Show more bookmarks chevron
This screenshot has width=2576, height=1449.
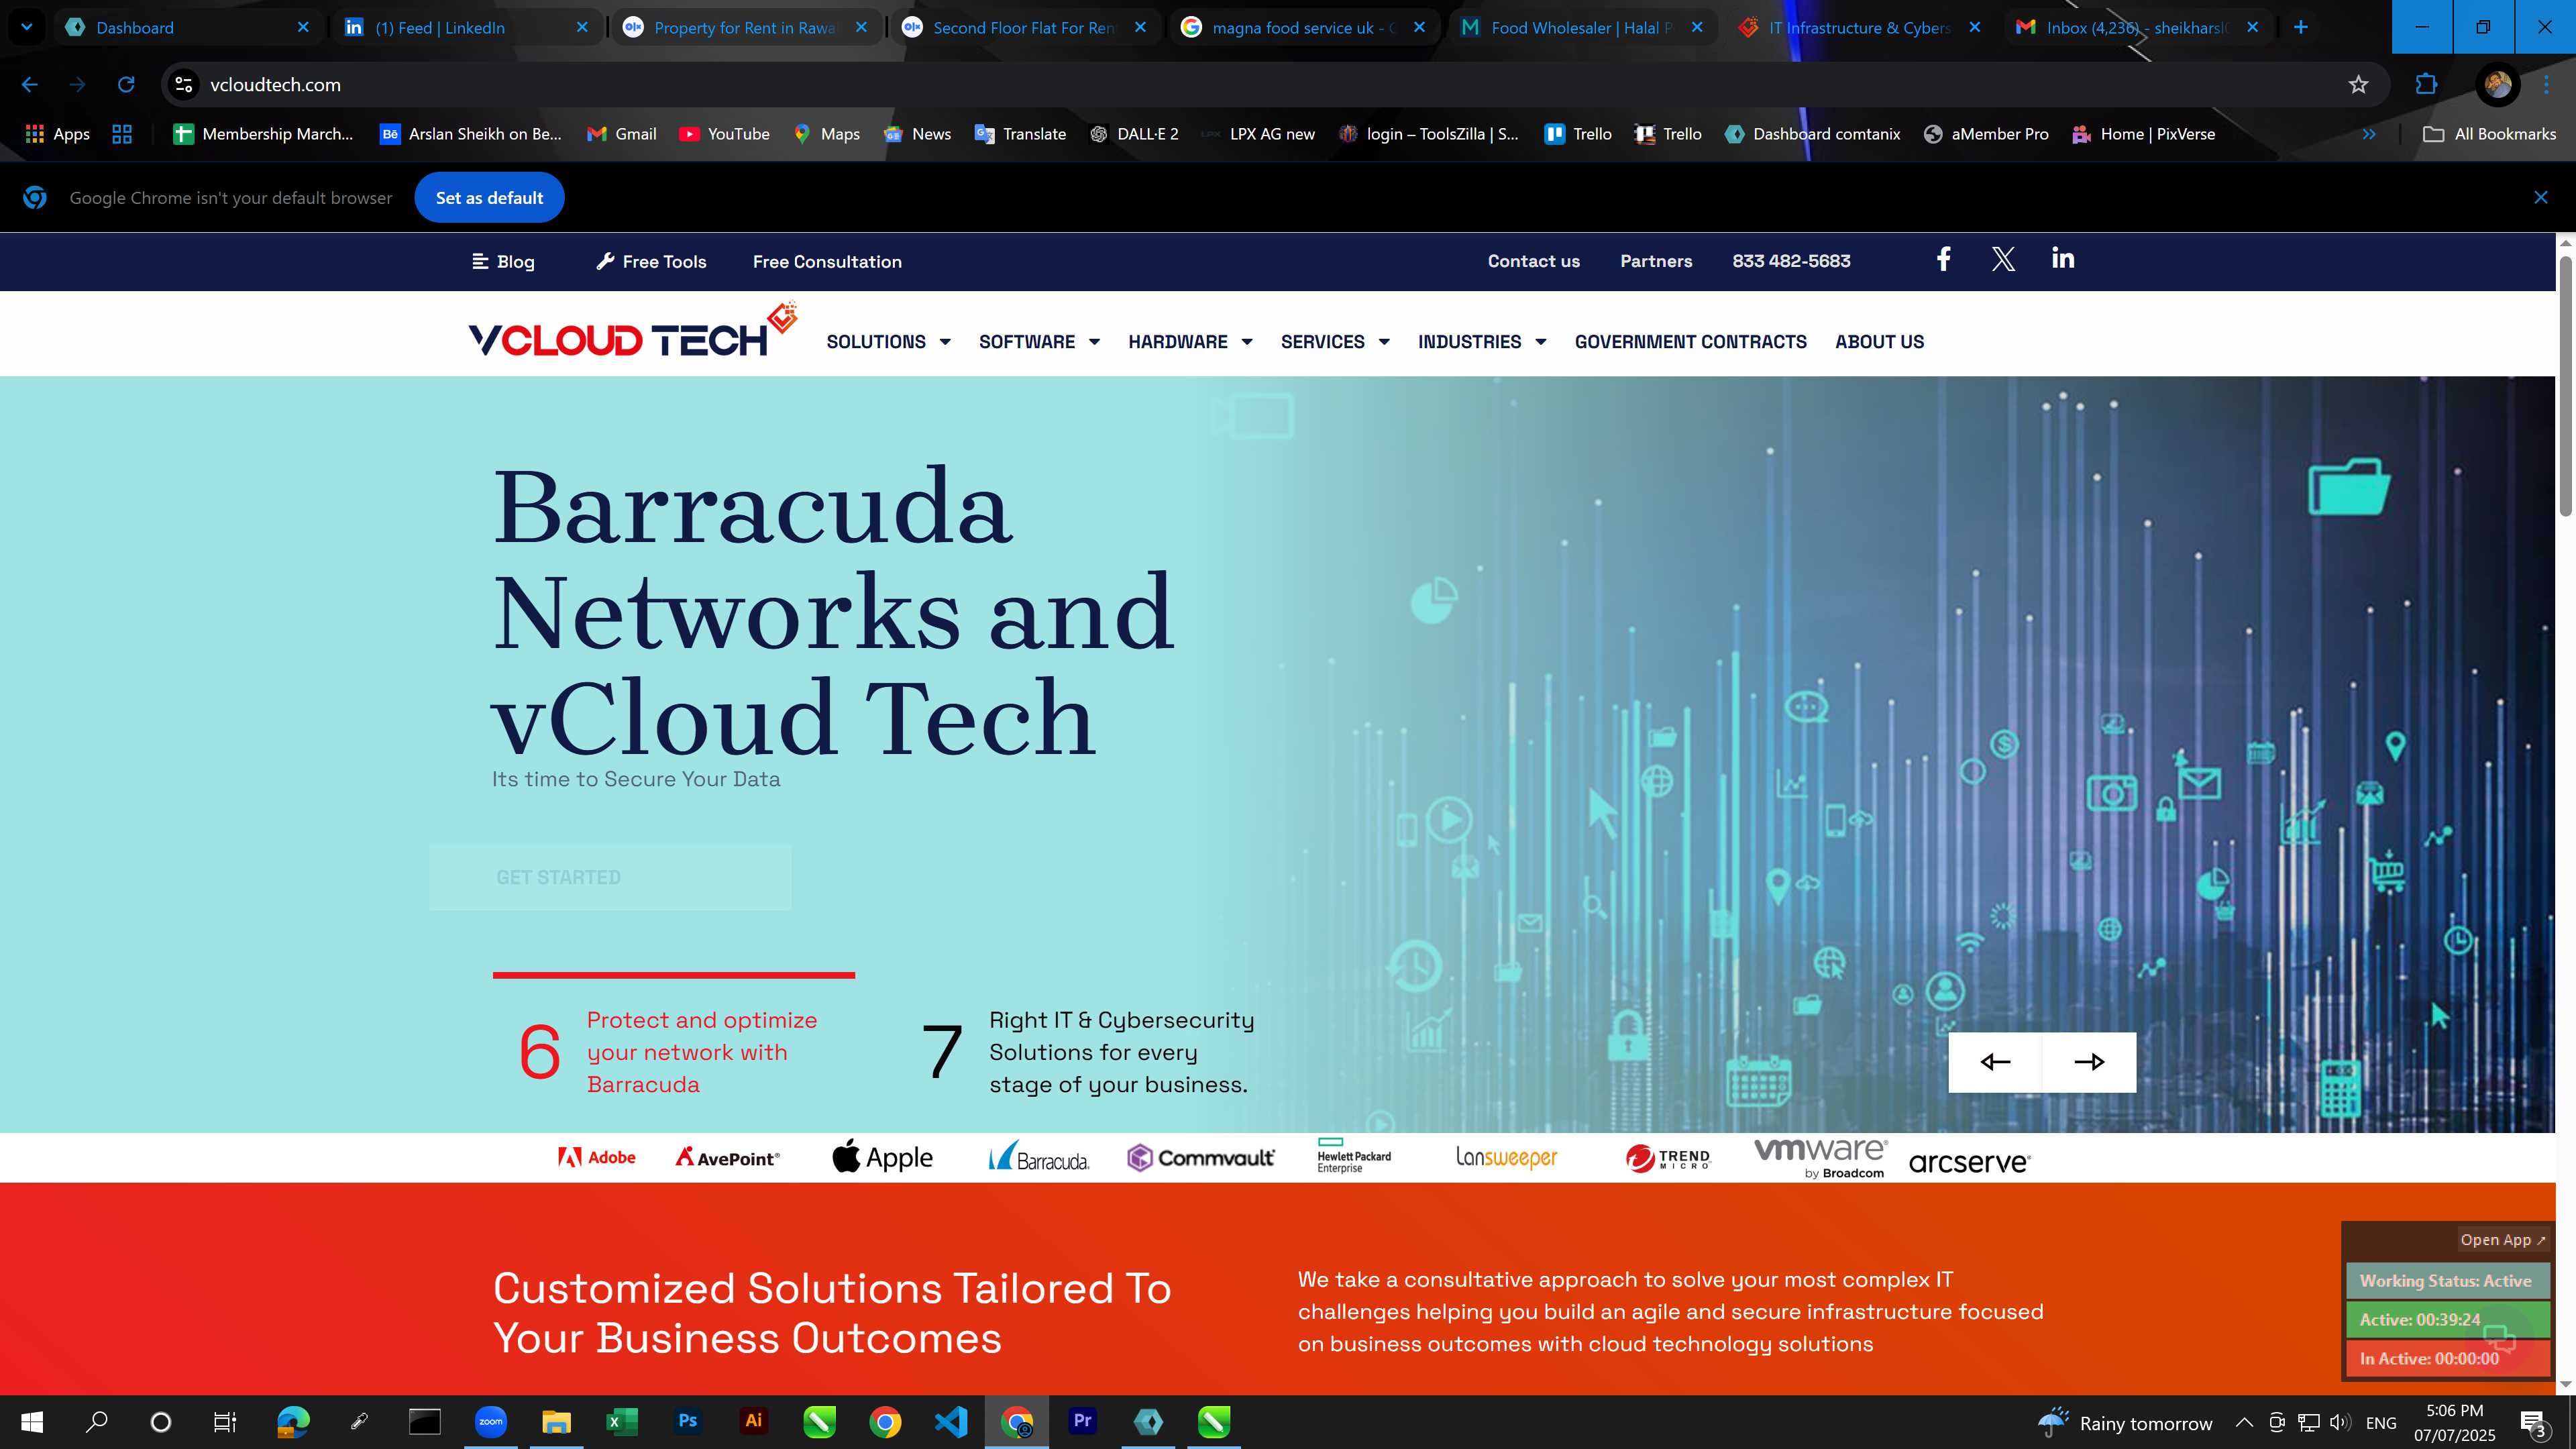tap(2369, 134)
